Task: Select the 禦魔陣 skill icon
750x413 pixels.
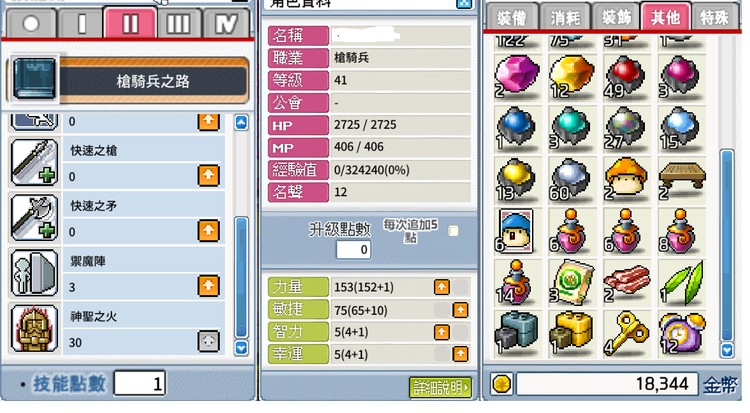Action: pos(34,273)
